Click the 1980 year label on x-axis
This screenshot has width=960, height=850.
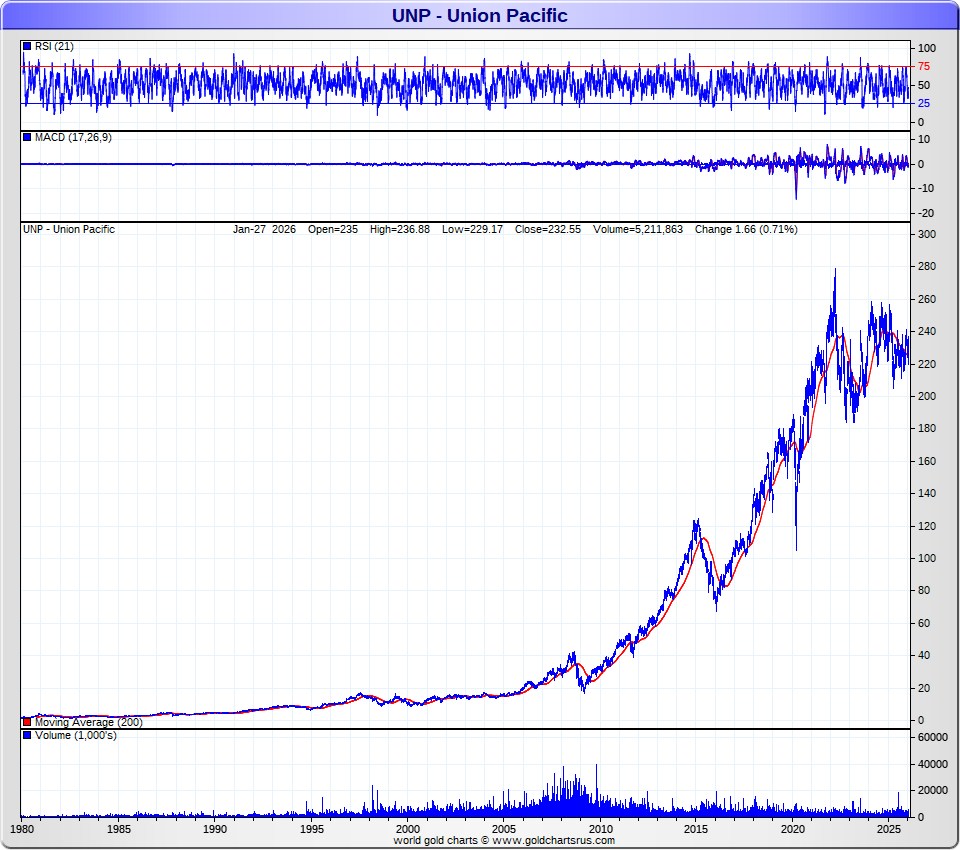click(22, 829)
